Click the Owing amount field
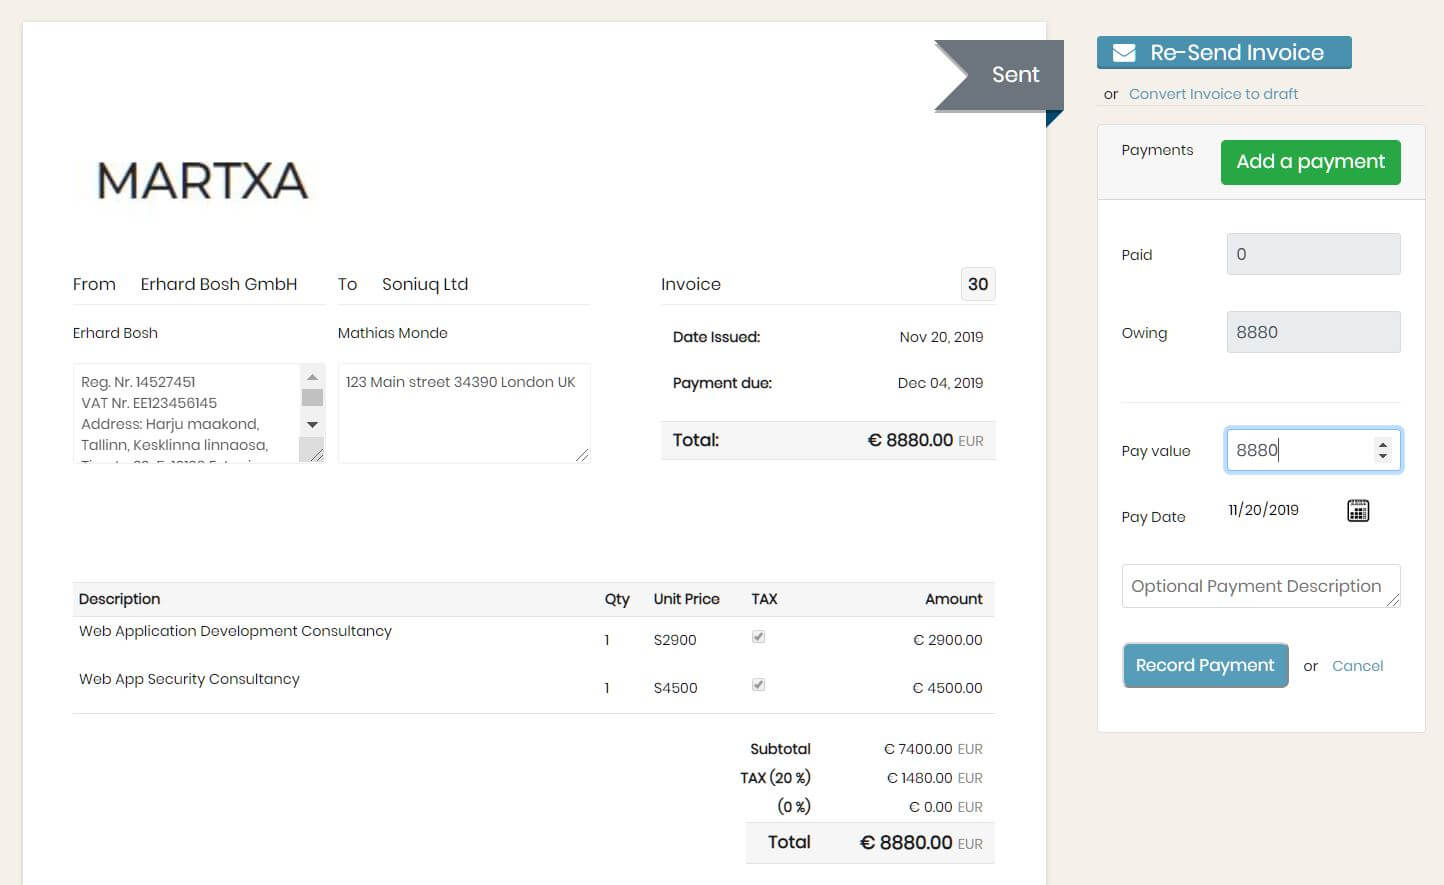Image resolution: width=1444 pixels, height=885 pixels. (1313, 332)
